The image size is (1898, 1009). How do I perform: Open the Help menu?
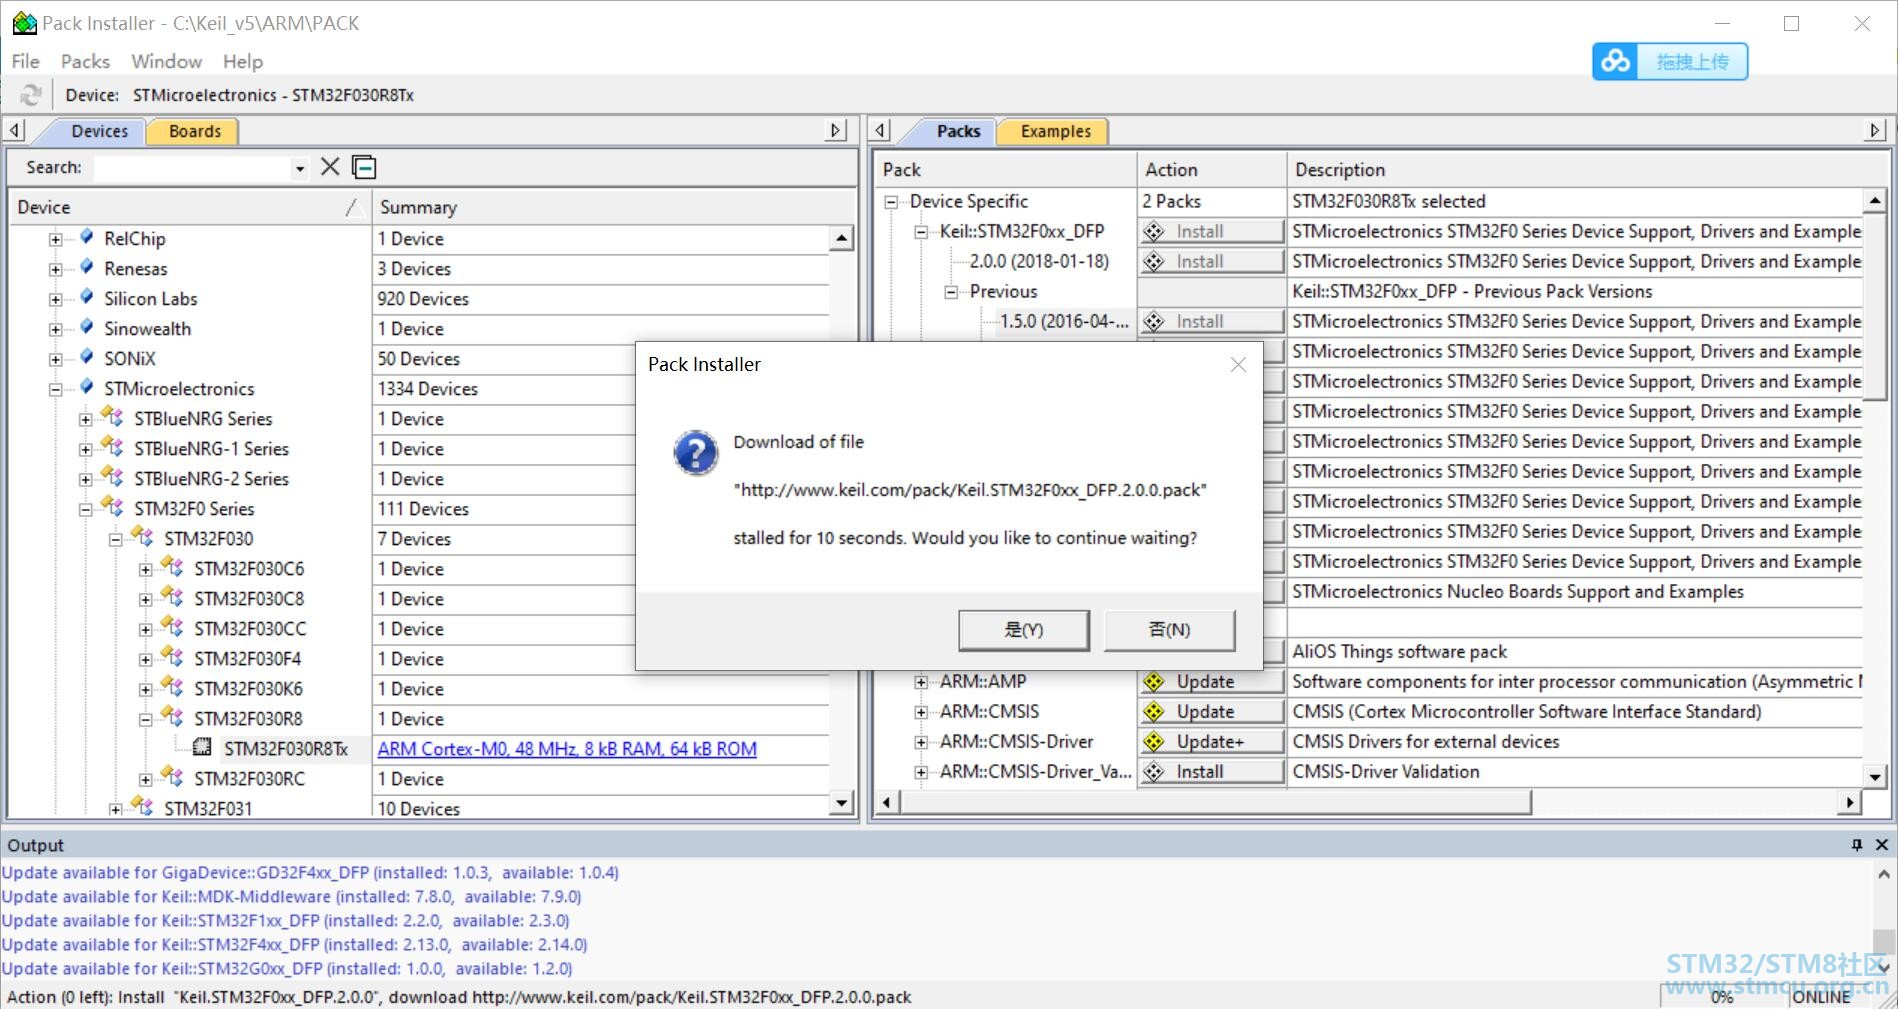[242, 61]
